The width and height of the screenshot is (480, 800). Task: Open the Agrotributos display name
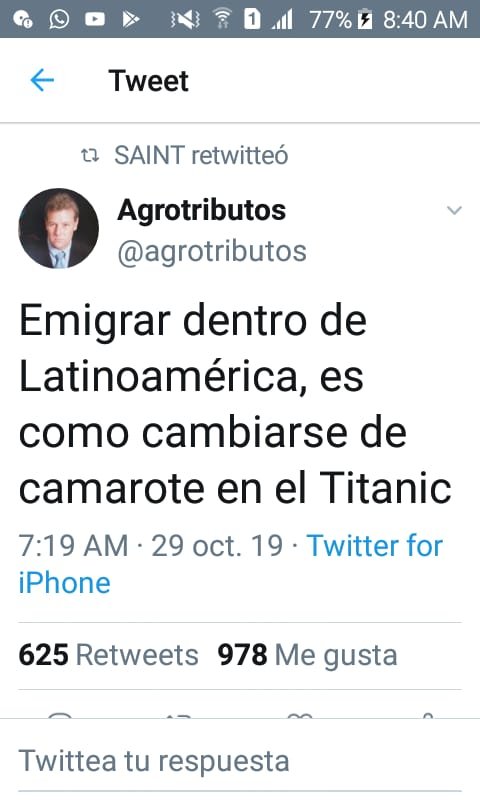[x=201, y=210]
